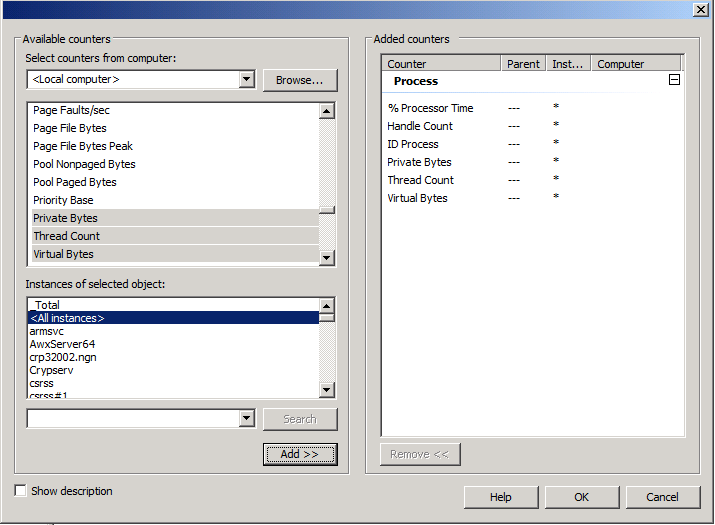
Task: Choose the _Total instance
Action: click(x=46, y=305)
